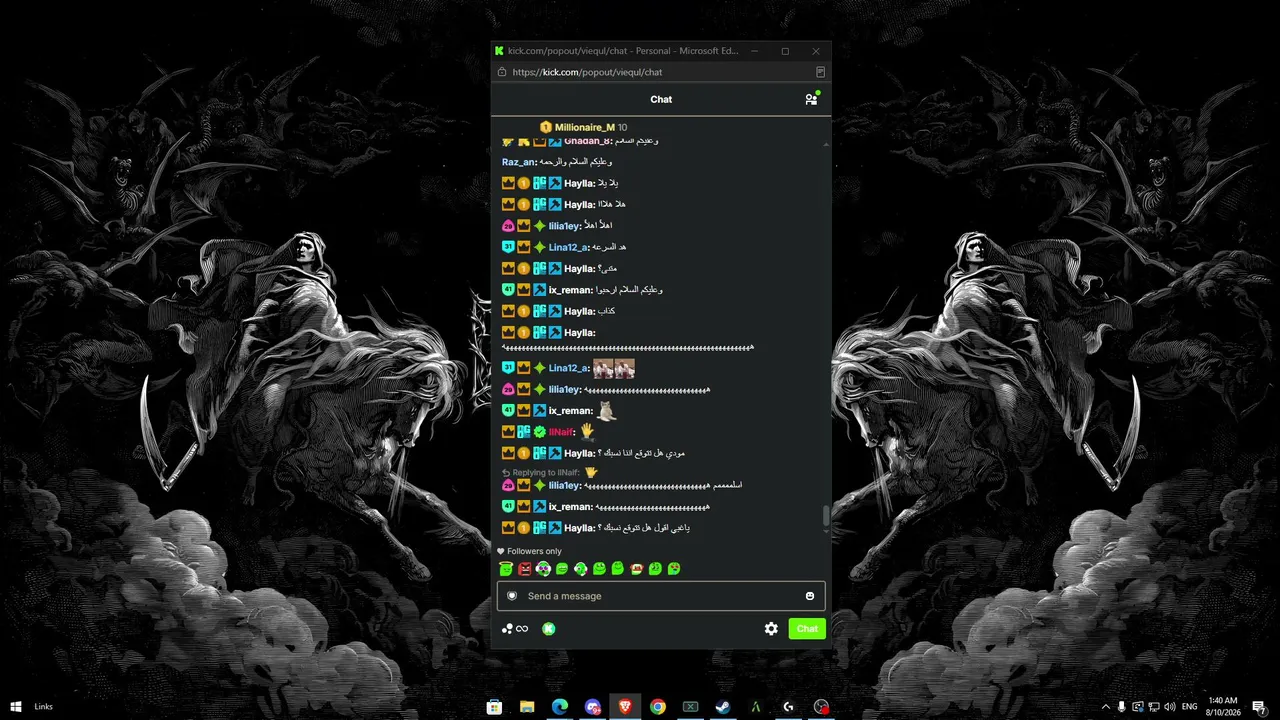Image resolution: width=1280 pixels, height=720 pixels.
Task: Insert the fourth quick emote, green smiling face
Action: coord(562,569)
